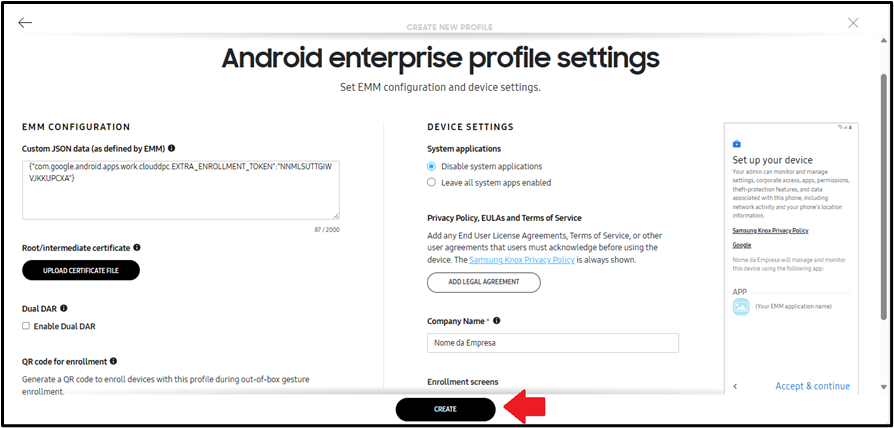Image resolution: width=894 pixels, height=428 pixels.
Task: Click info icon beside QR code for enrollment
Action: [x=113, y=361]
